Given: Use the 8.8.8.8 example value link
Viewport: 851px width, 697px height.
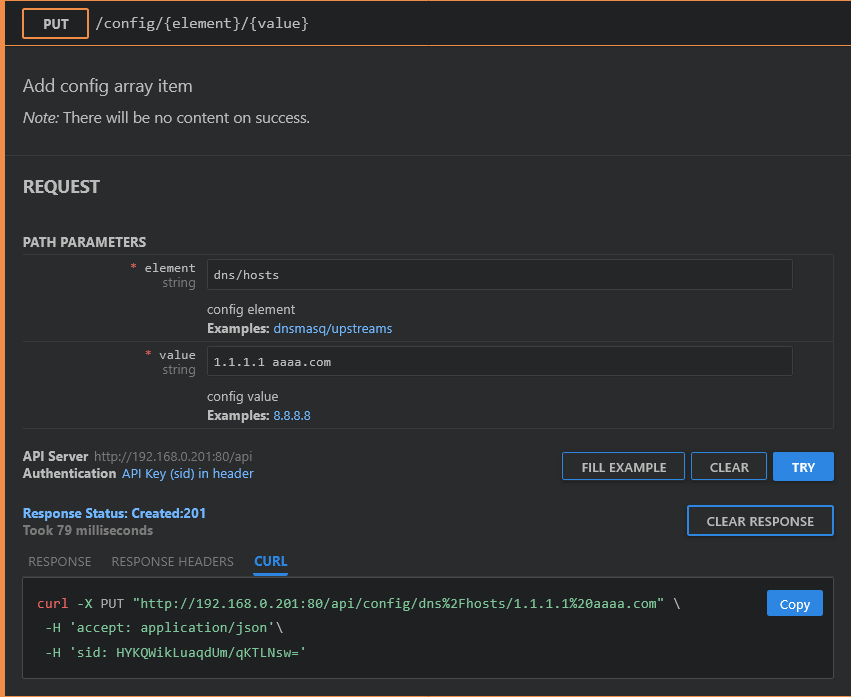Looking at the screenshot, I should [x=291, y=415].
